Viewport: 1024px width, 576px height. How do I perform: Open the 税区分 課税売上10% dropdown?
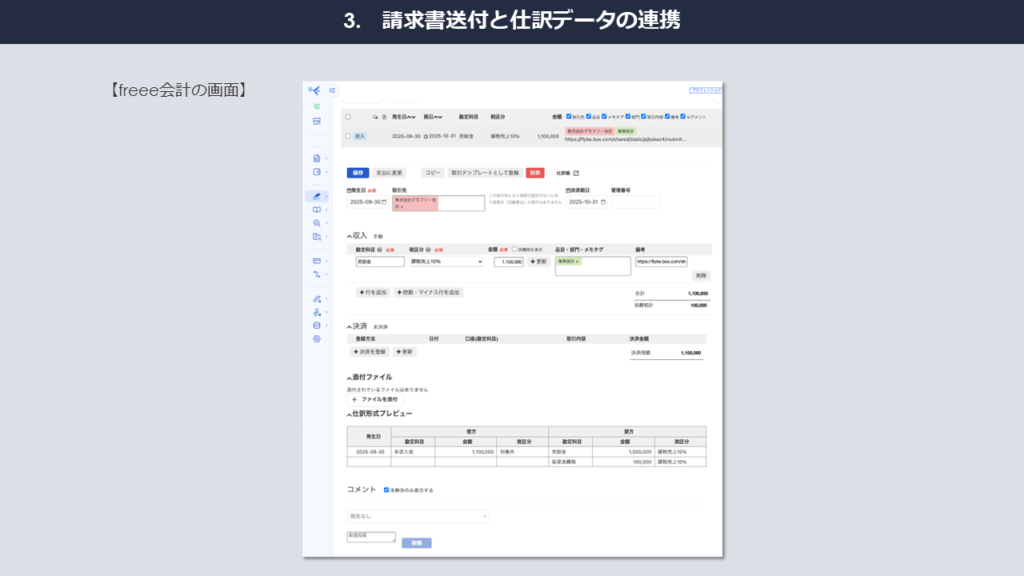pyautogui.click(x=445, y=262)
